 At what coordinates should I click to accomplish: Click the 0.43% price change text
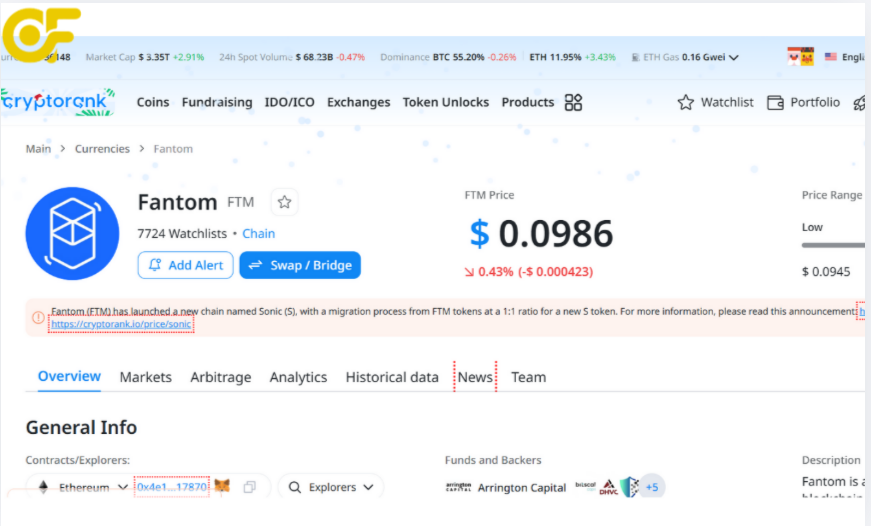[529, 272]
